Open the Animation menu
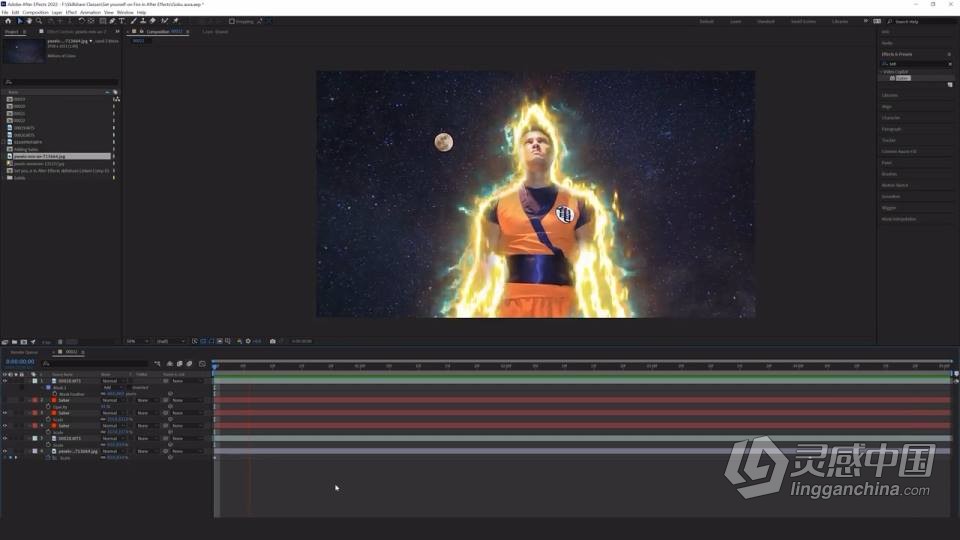Viewport: 960px width, 540px height. point(91,12)
